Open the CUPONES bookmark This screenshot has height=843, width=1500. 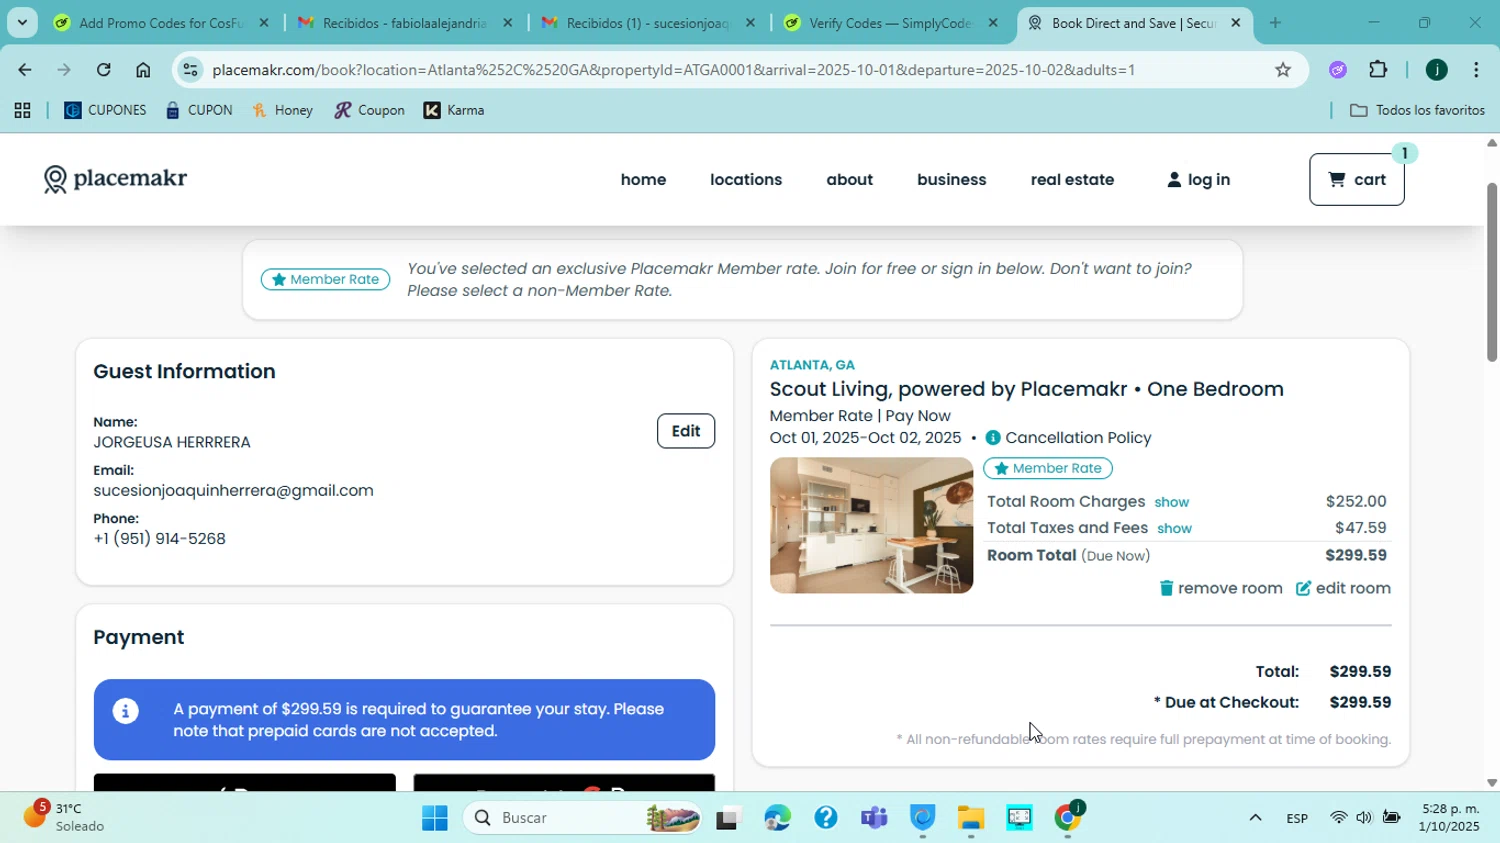click(105, 110)
